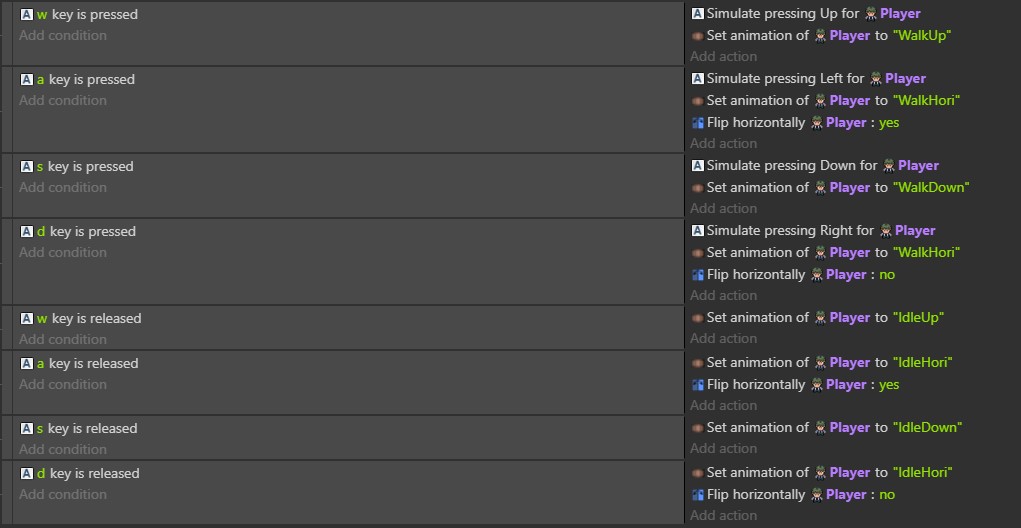Click purple Player object in 'Simulate pressing Left'

coord(905,79)
